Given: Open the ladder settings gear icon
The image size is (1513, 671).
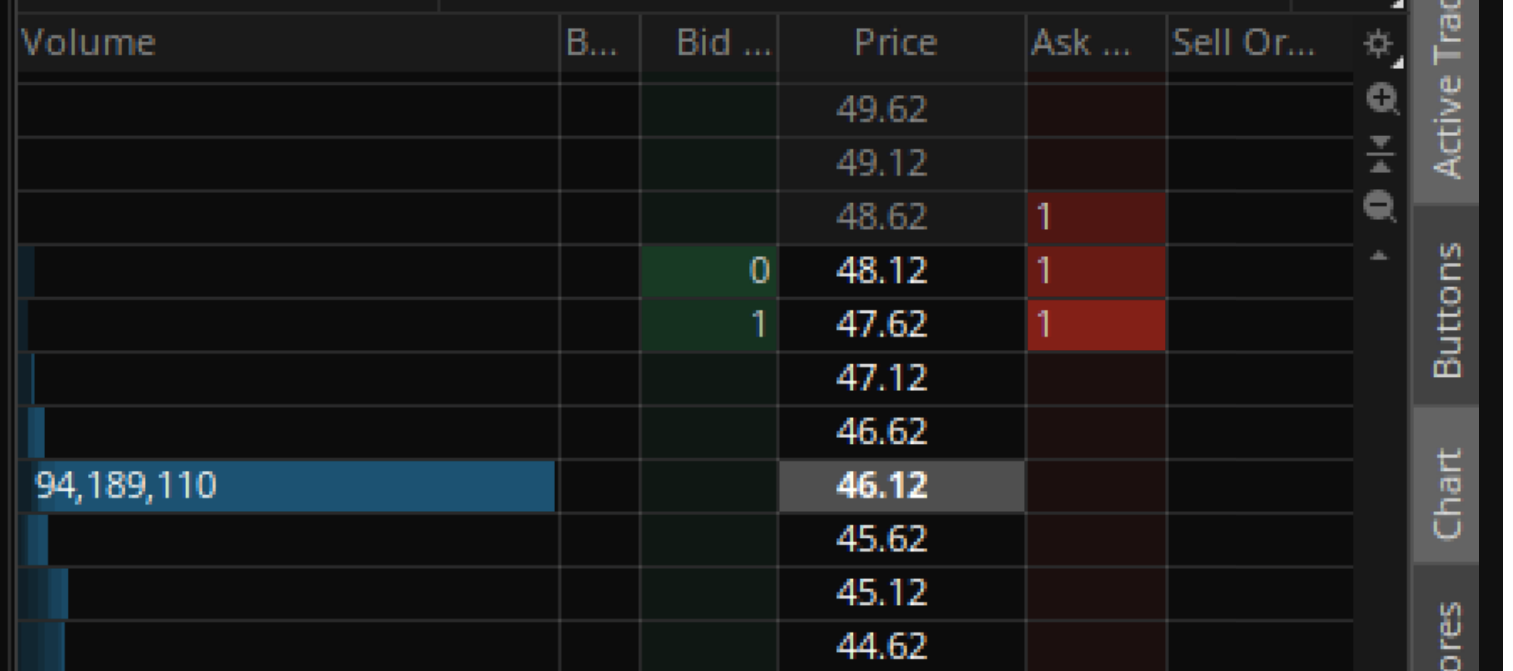Looking at the screenshot, I should (1378, 43).
